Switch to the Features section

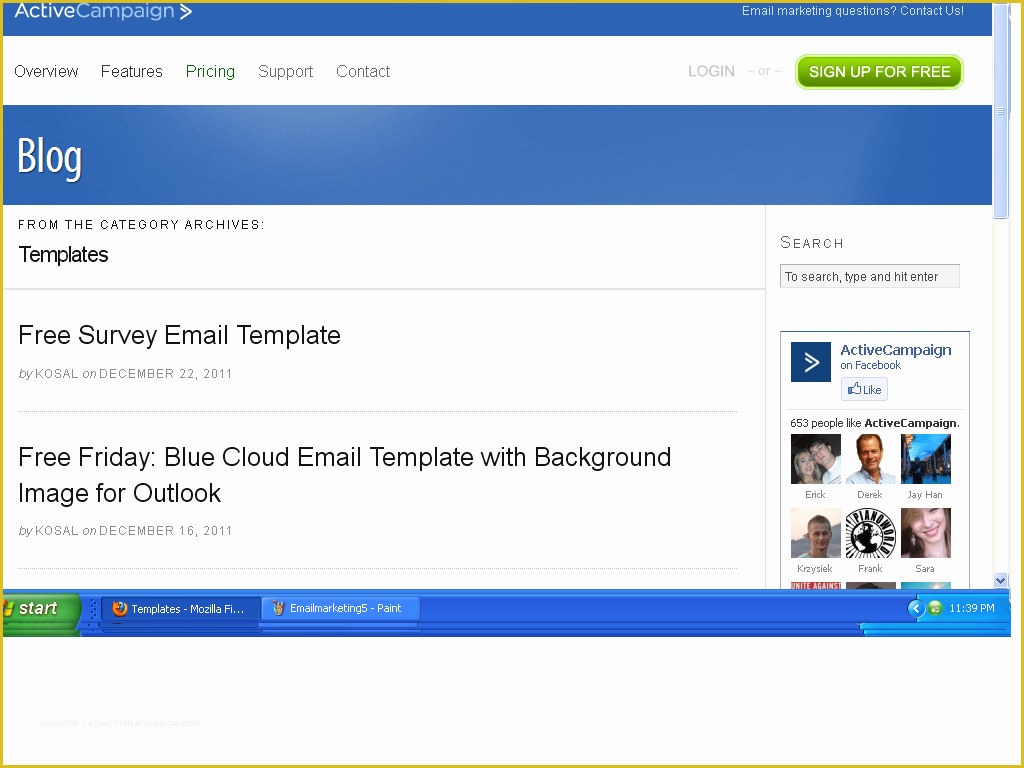(x=131, y=71)
